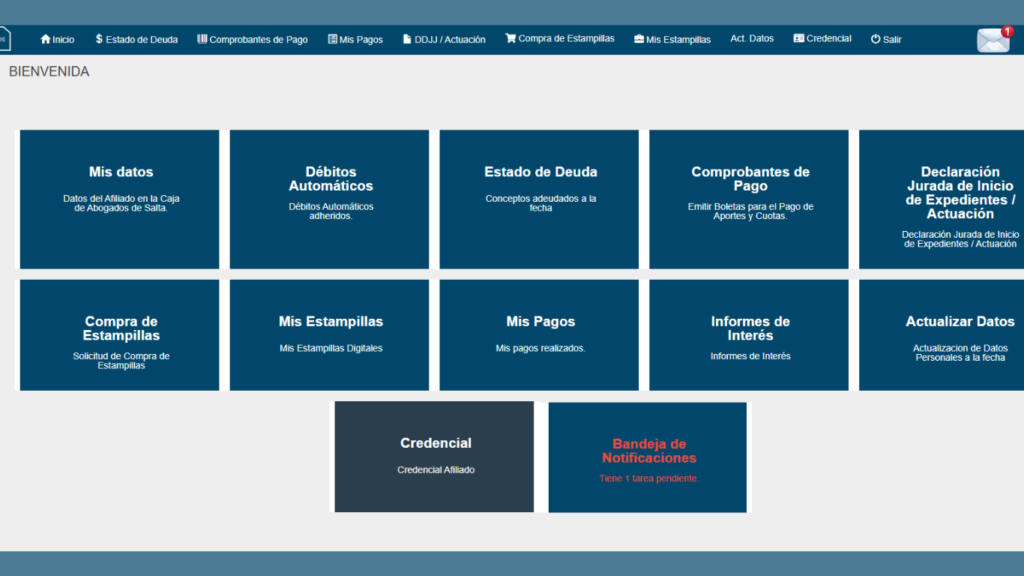Click the briefcase Mis Estampillas icon
The width and height of the screenshot is (1024, 576).
[639, 39]
